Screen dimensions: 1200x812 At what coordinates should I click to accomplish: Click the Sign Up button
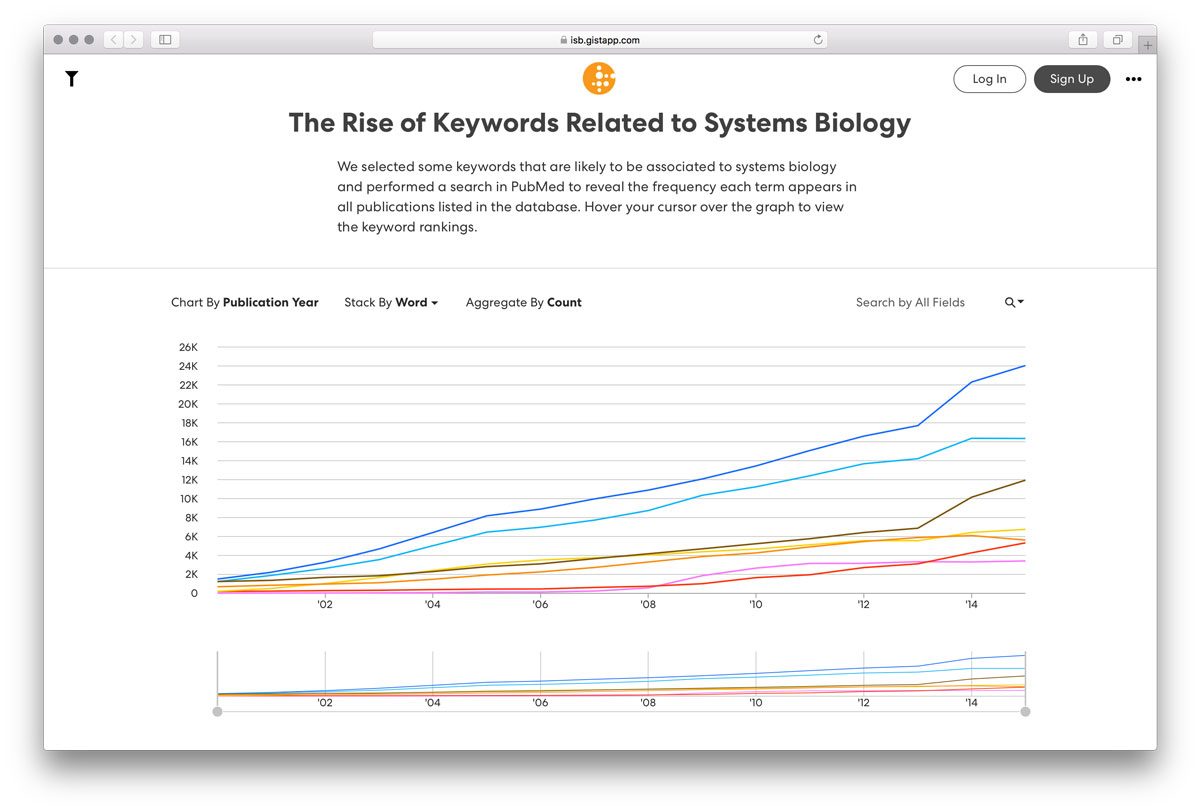tap(1072, 79)
